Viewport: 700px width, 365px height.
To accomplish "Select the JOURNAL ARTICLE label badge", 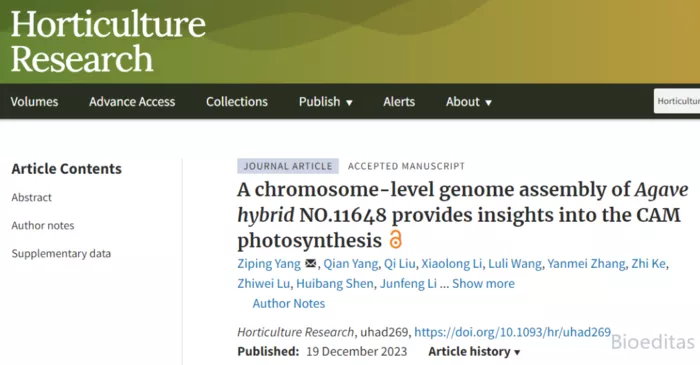I will [288, 166].
